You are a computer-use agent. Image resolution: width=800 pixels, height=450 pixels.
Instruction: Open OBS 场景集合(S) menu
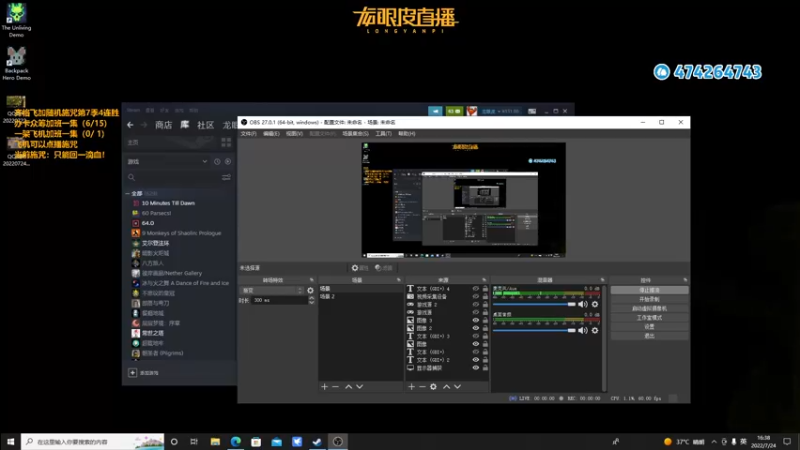click(355, 134)
